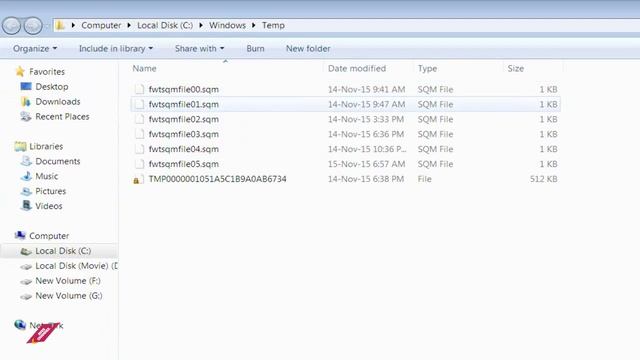Go to Local Disk (C:) in breadcrumb
640x360 pixels.
(x=165, y=25)
